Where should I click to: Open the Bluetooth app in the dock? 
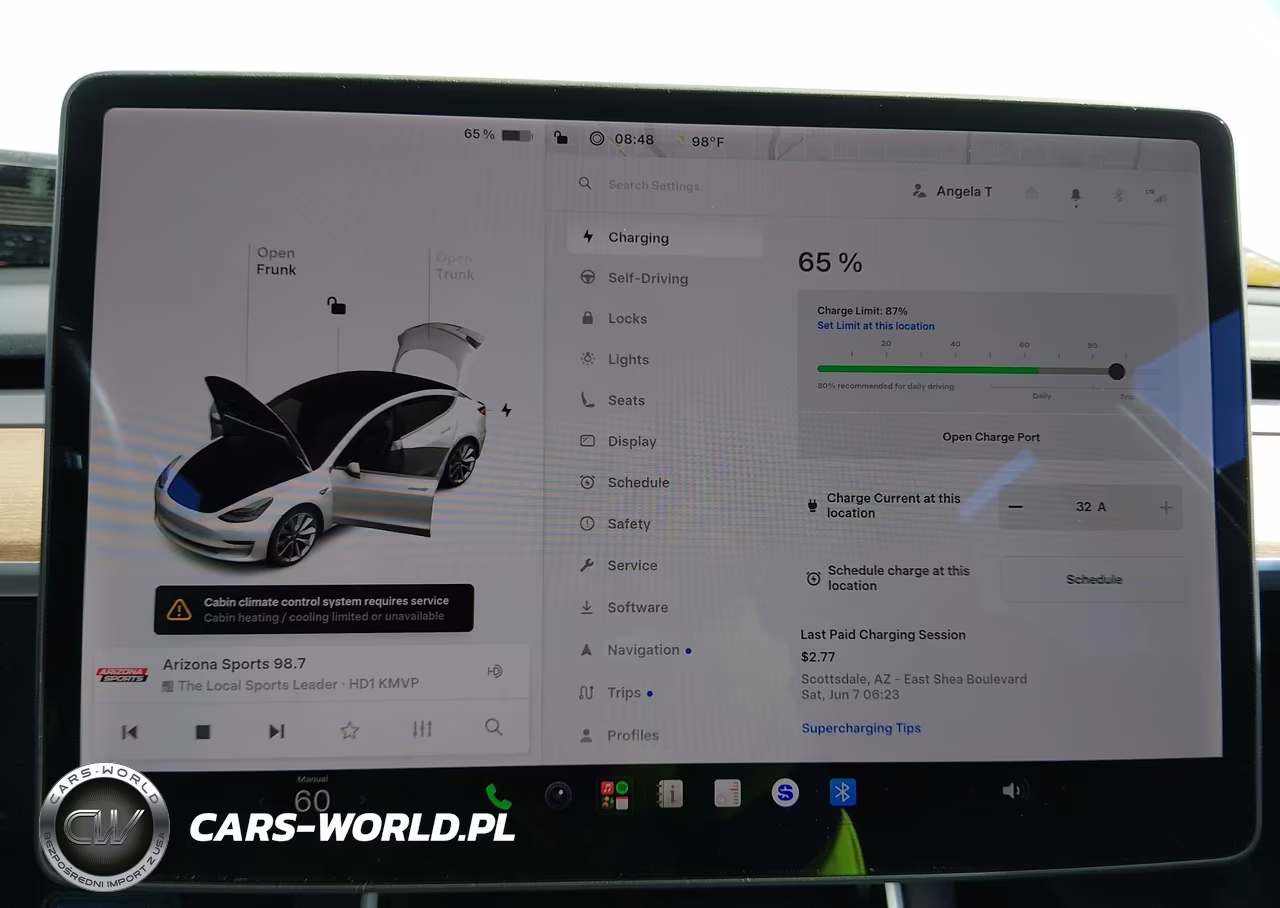[843, 793]
